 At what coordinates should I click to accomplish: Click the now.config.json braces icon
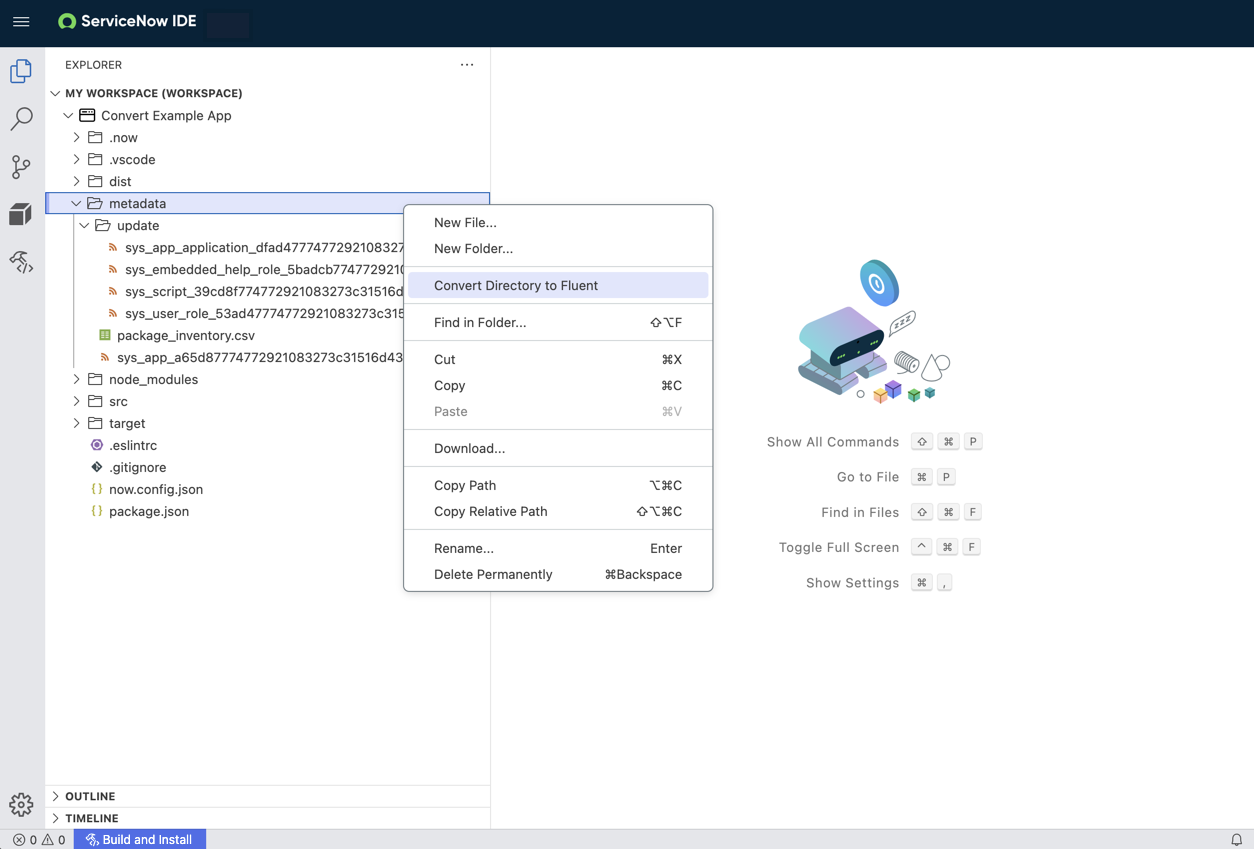point(97,489)
